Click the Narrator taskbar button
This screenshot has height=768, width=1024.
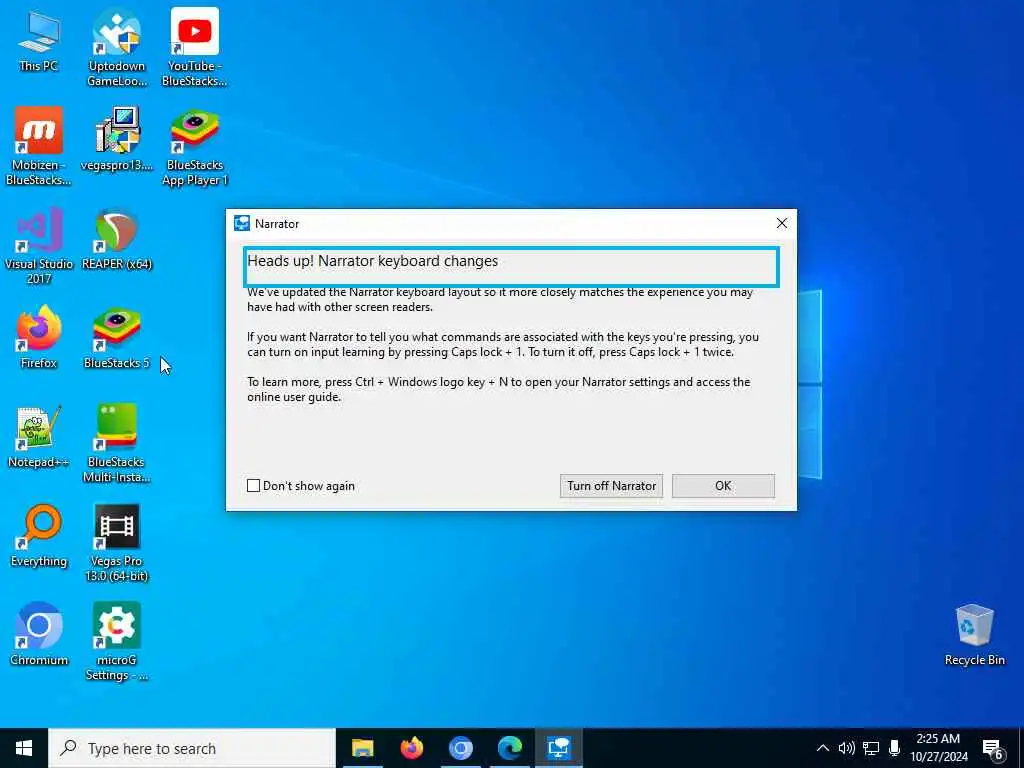(x=559, y=748)
